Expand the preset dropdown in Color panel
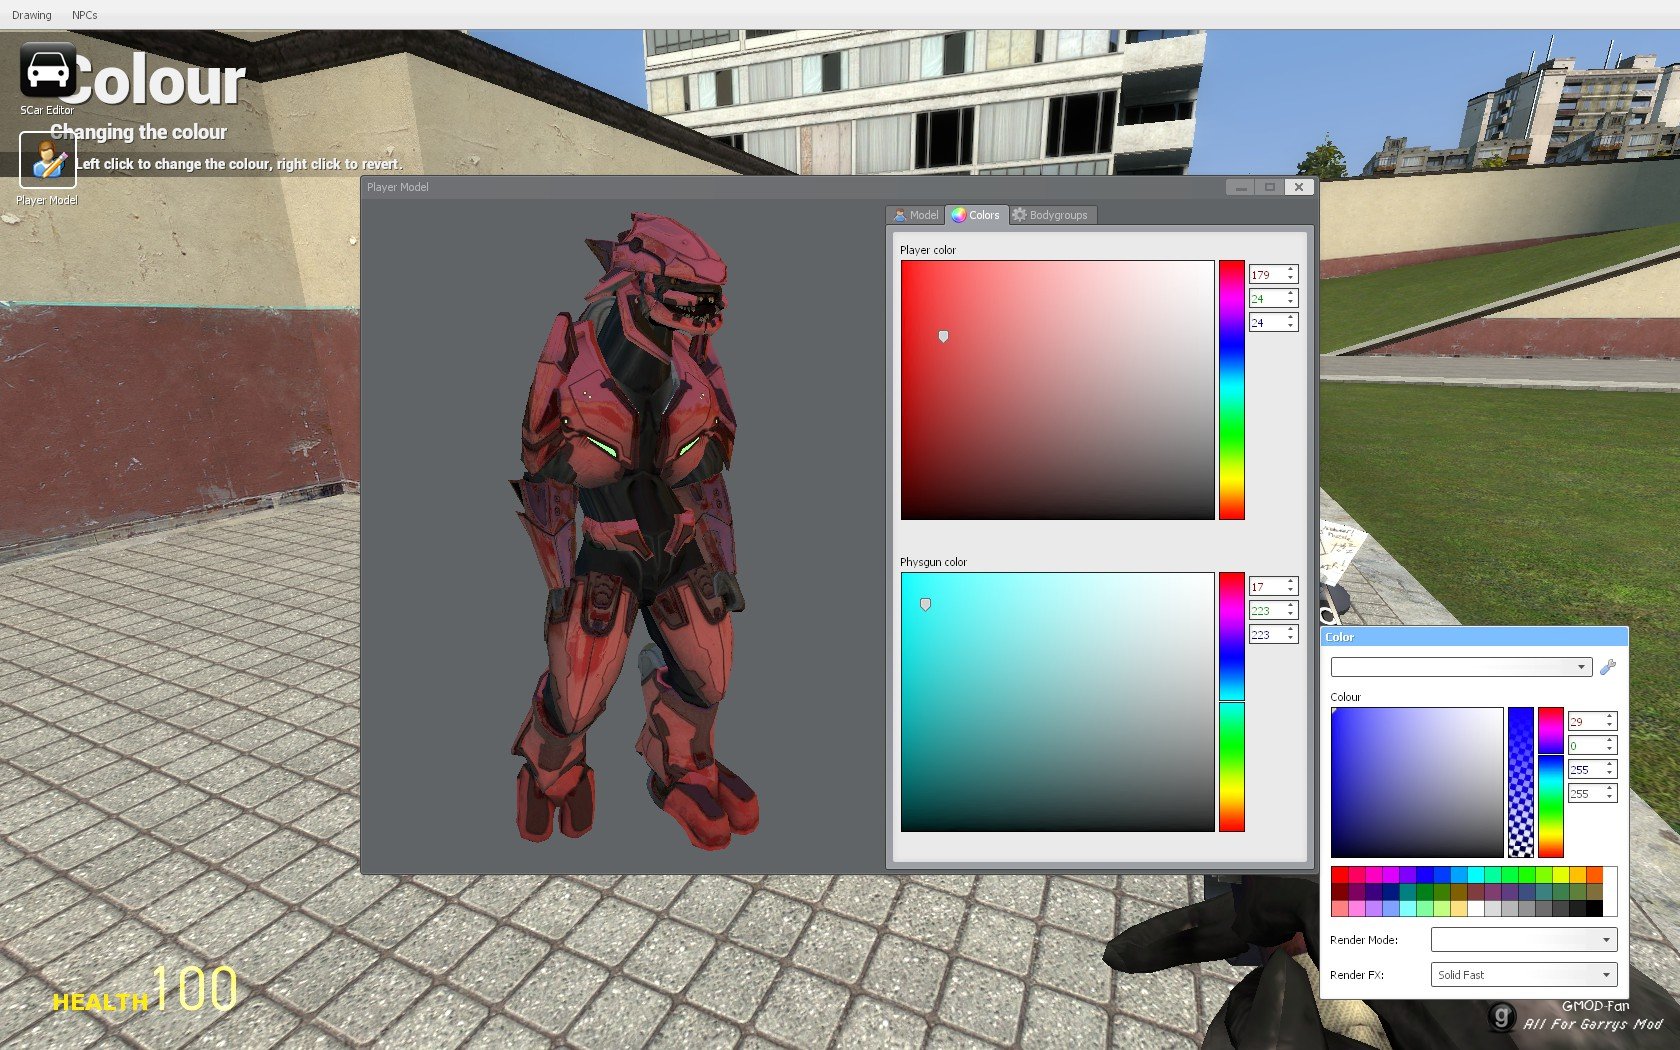 tap(1461, 667)
